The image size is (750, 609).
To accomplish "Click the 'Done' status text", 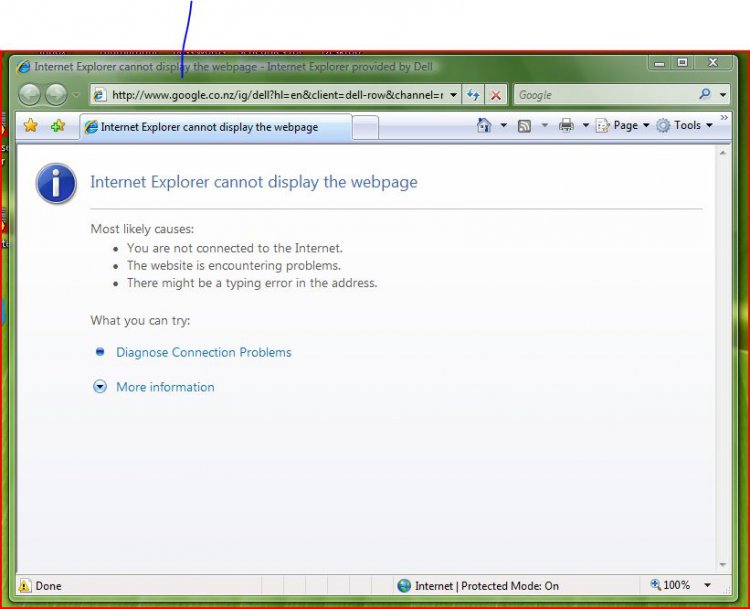I will pyautogui.click(x=48, y=586).
